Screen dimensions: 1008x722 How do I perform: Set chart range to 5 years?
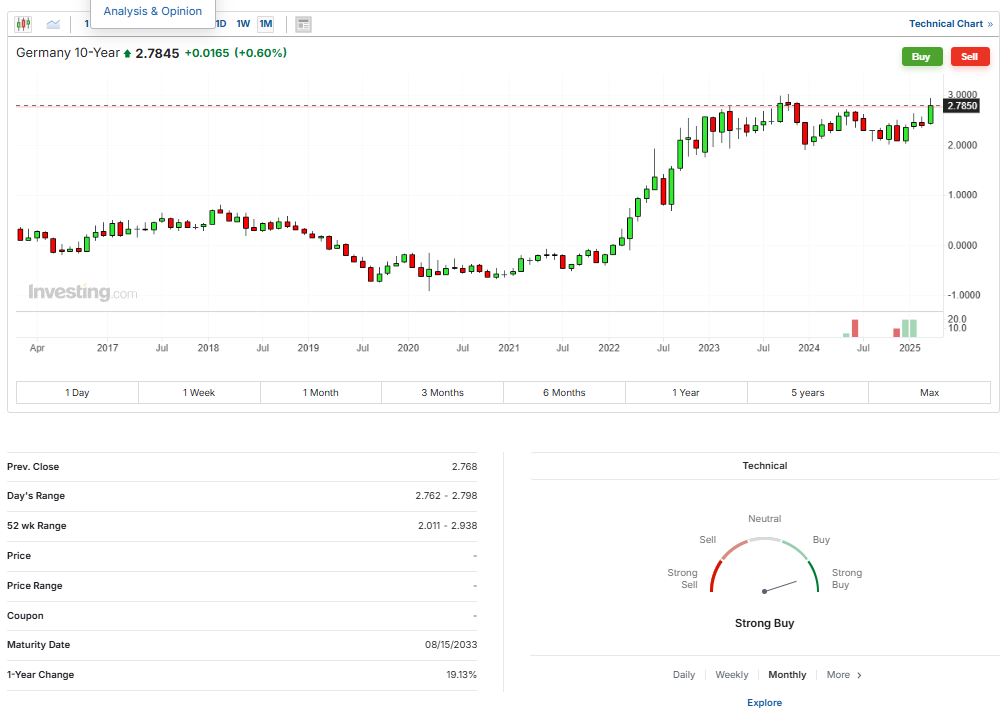(808, 393)
